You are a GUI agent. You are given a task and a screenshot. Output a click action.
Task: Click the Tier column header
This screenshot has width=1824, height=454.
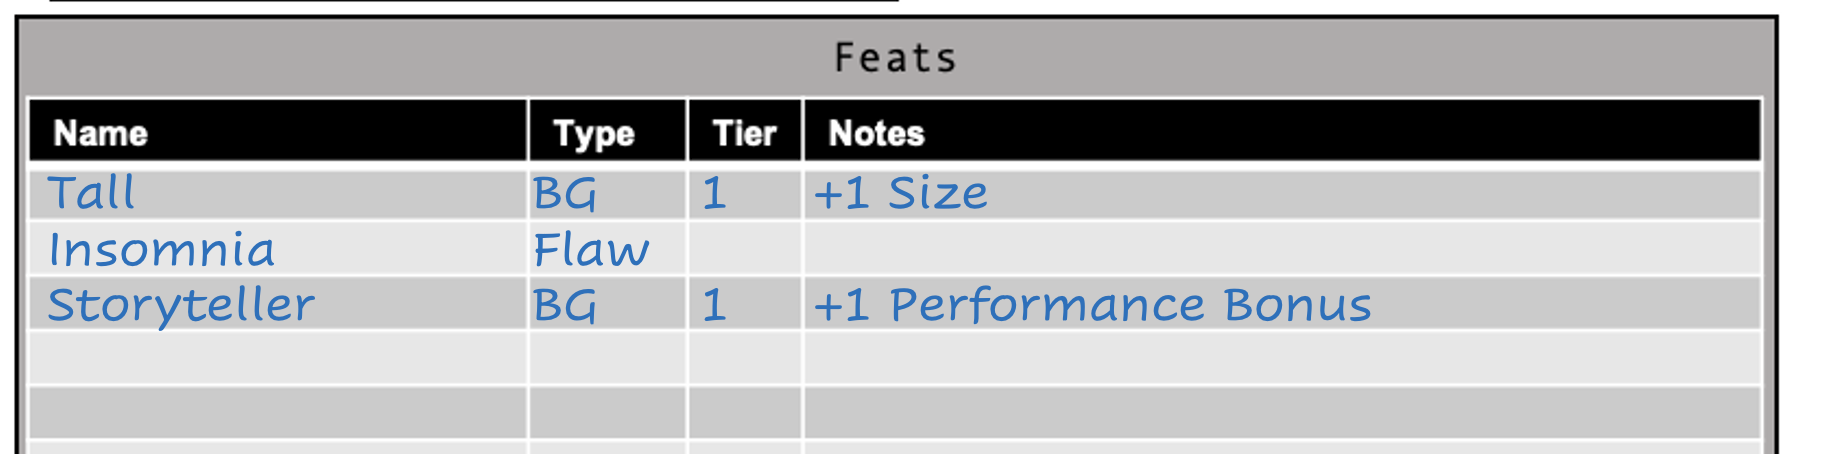click(x=745, y=131)
